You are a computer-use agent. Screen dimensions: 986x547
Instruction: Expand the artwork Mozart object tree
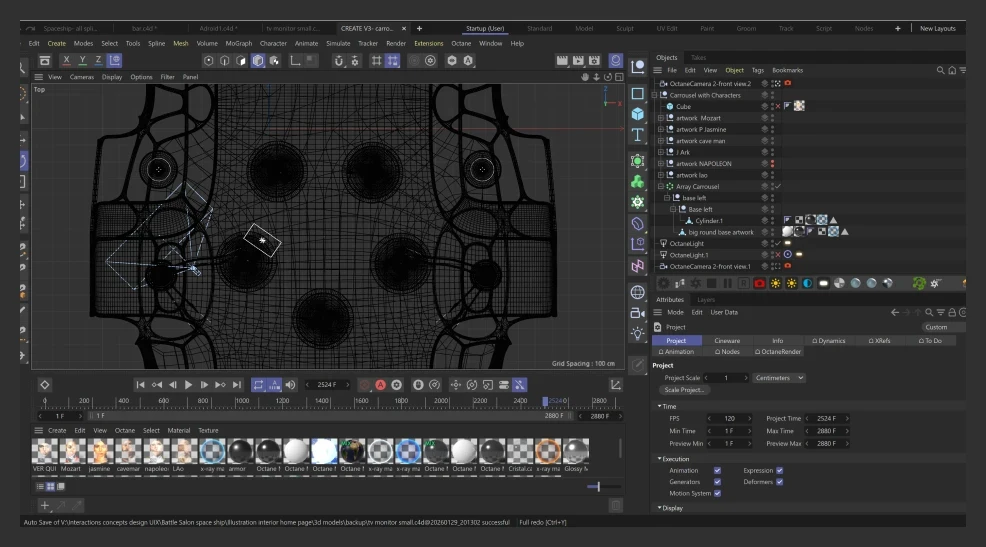pyautogui.click(x=661, y=118)
